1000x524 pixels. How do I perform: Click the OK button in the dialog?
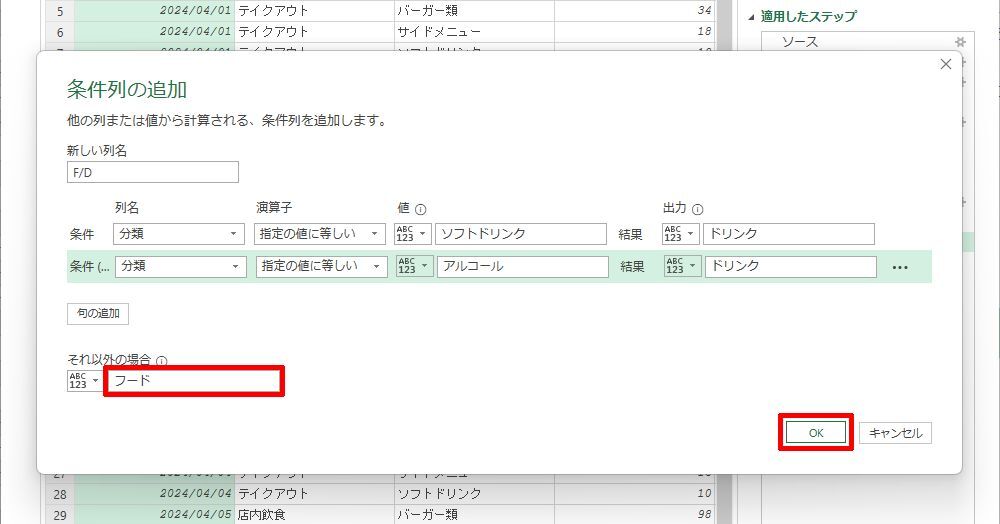816,433
